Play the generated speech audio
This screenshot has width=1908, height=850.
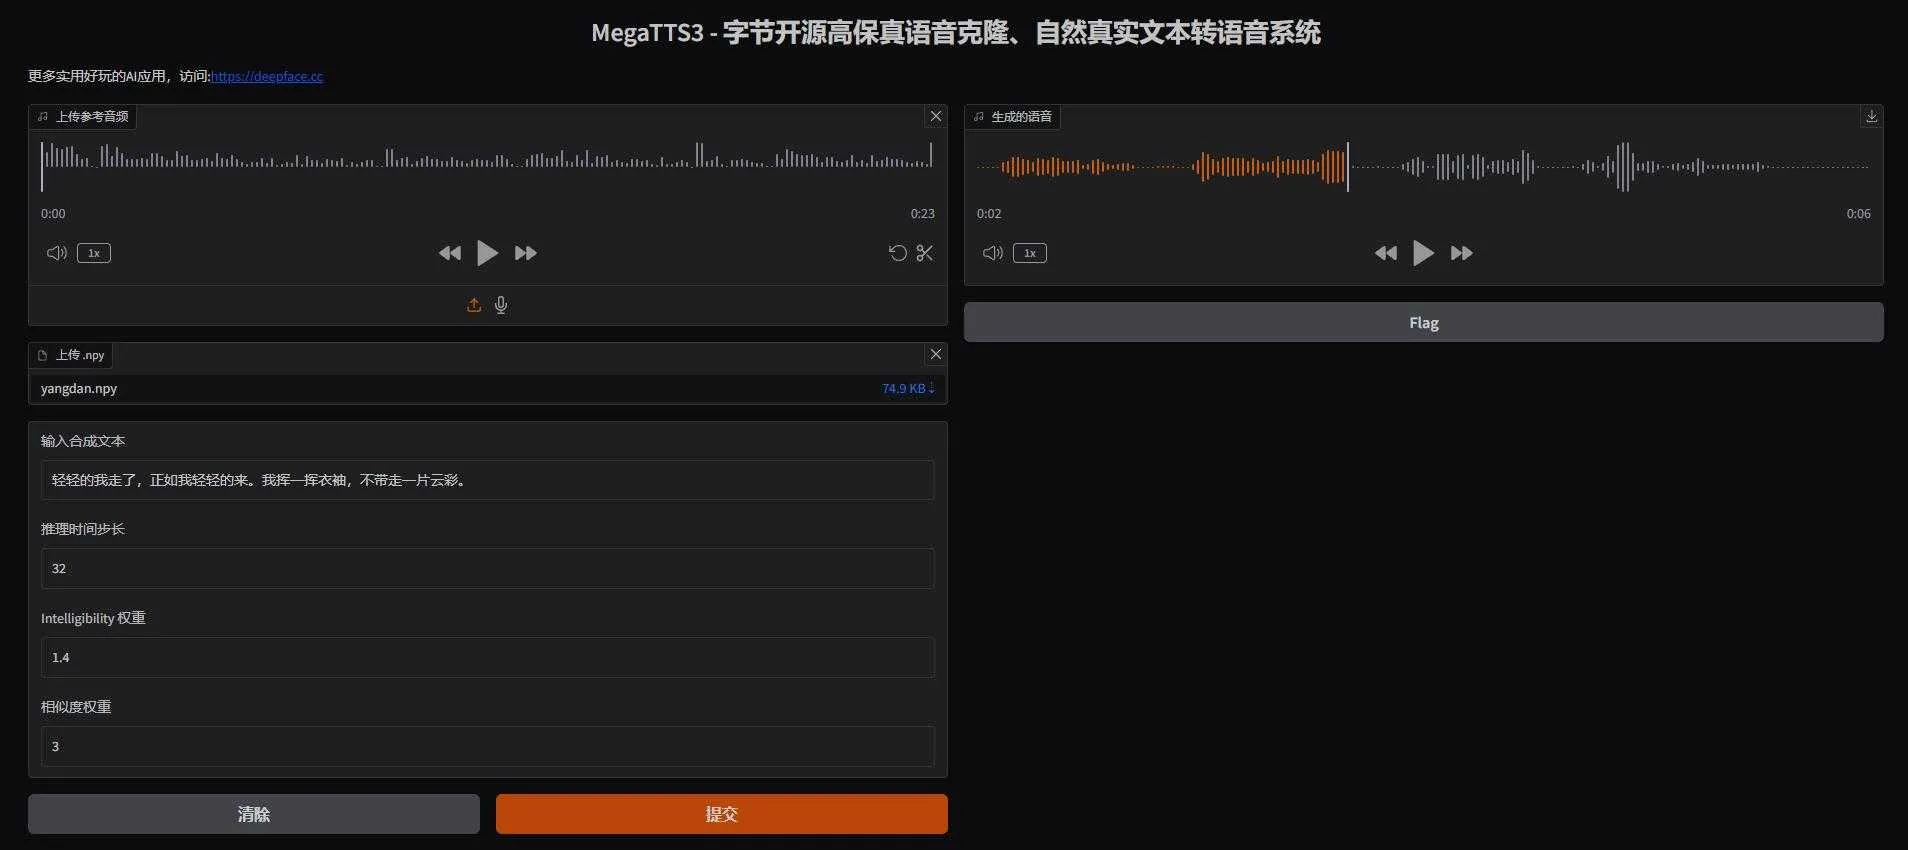point(1423,253)
